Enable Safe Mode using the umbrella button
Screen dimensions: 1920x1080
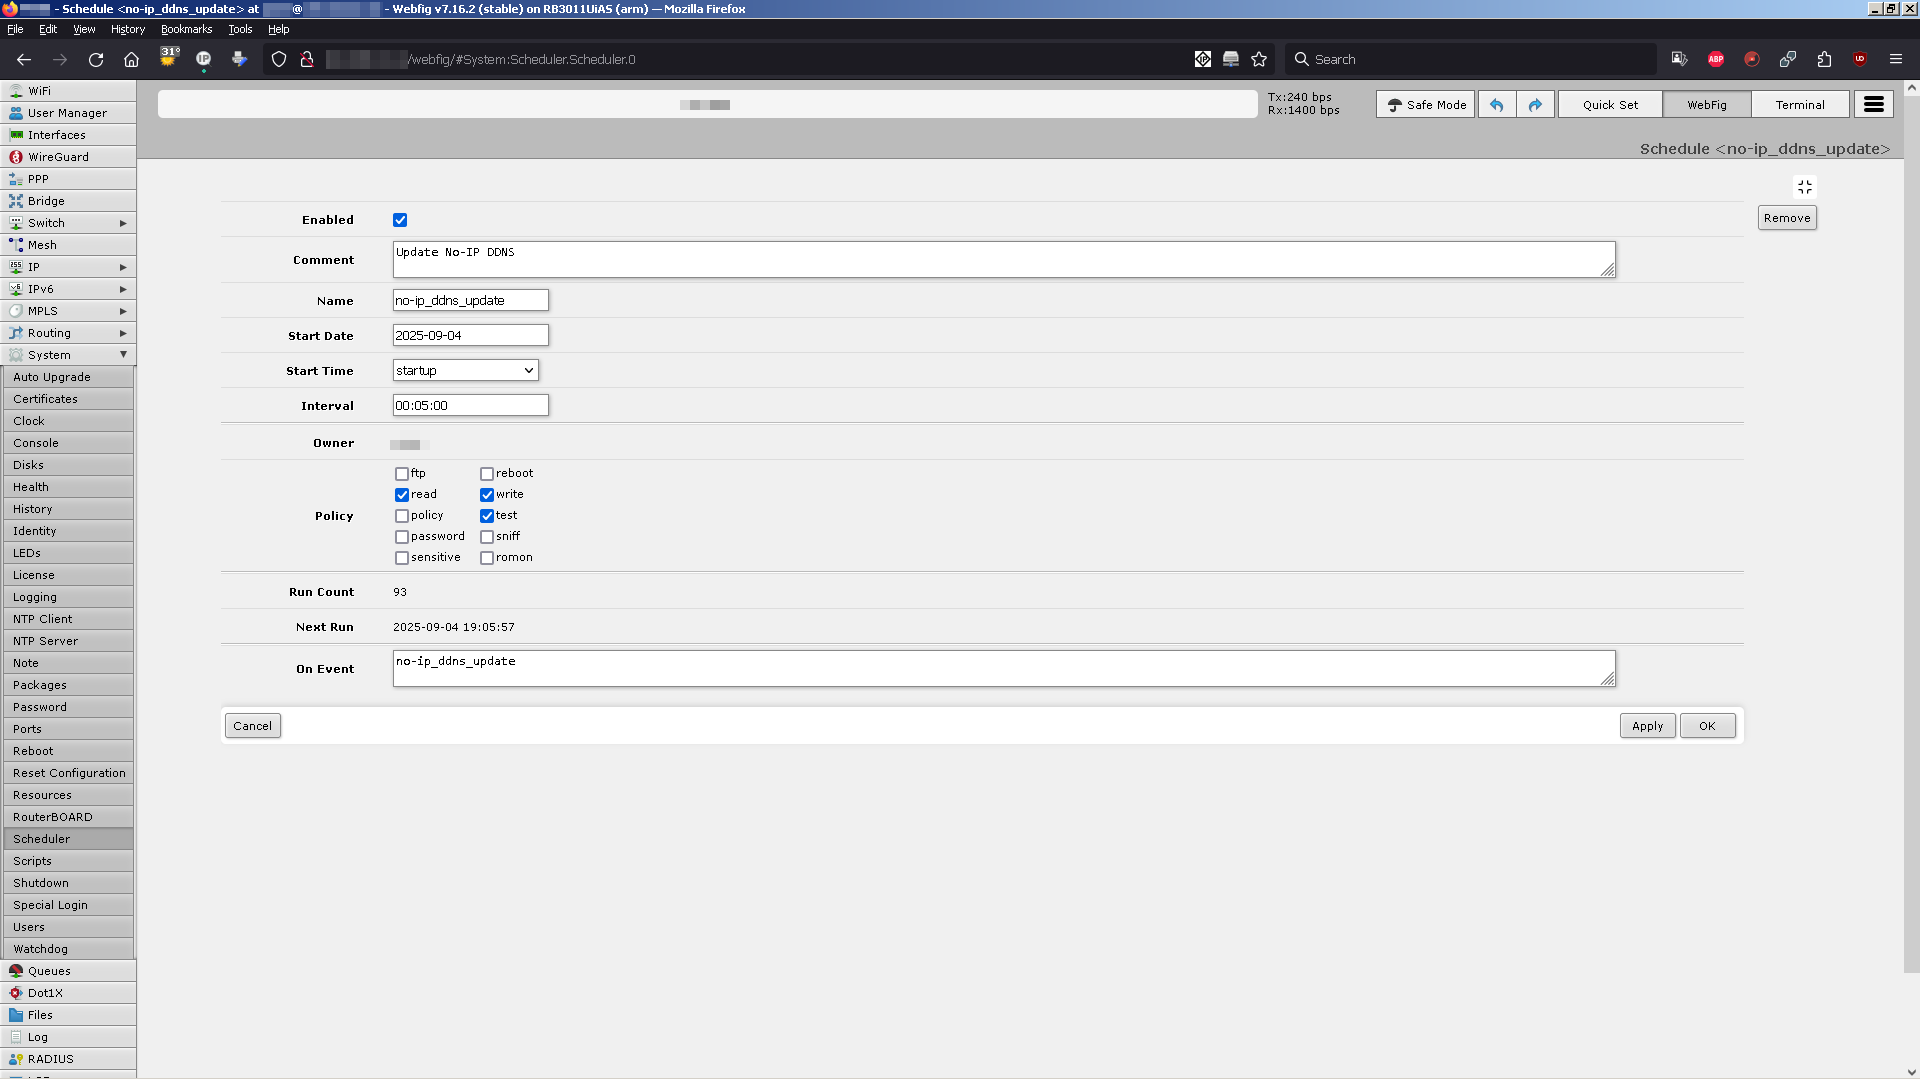tap(1424, 104)
